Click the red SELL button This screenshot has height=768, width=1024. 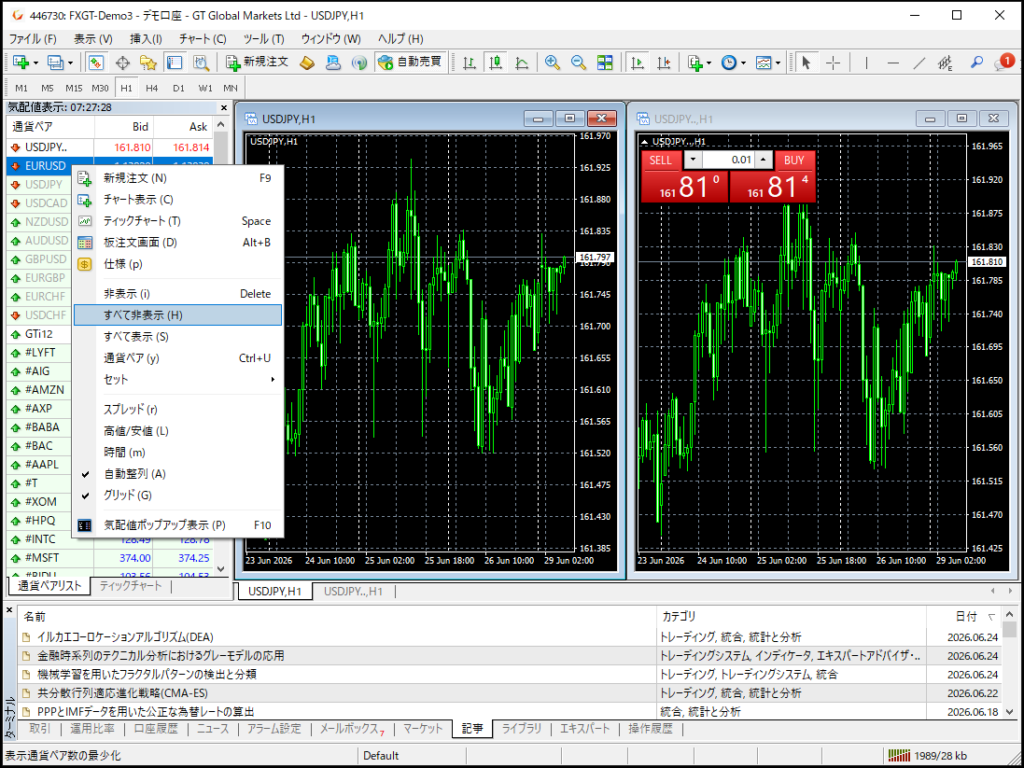tap(660, 160)
